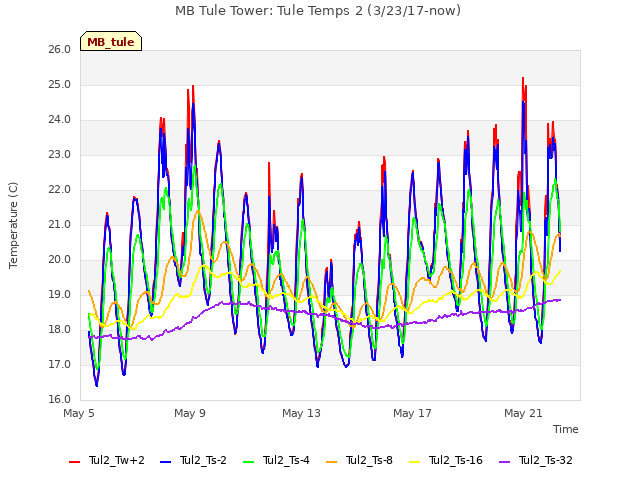
Task: Click the 23.0 y-axis tick label
Action: point(60,155)
